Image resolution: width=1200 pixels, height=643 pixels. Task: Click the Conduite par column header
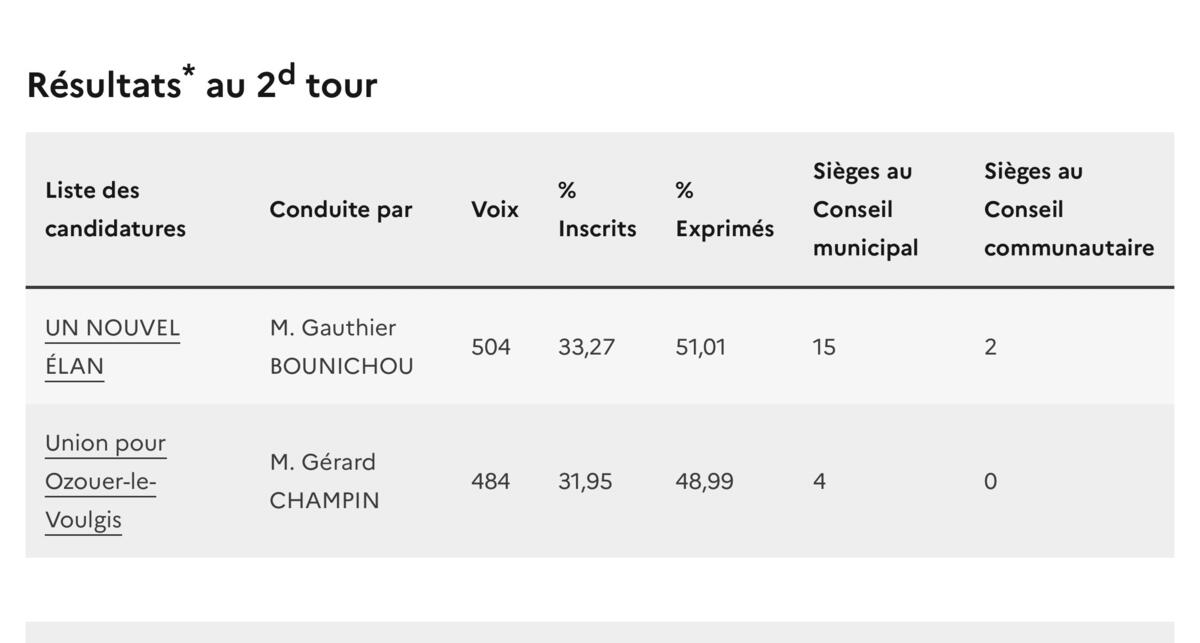(x=341, y=210)
